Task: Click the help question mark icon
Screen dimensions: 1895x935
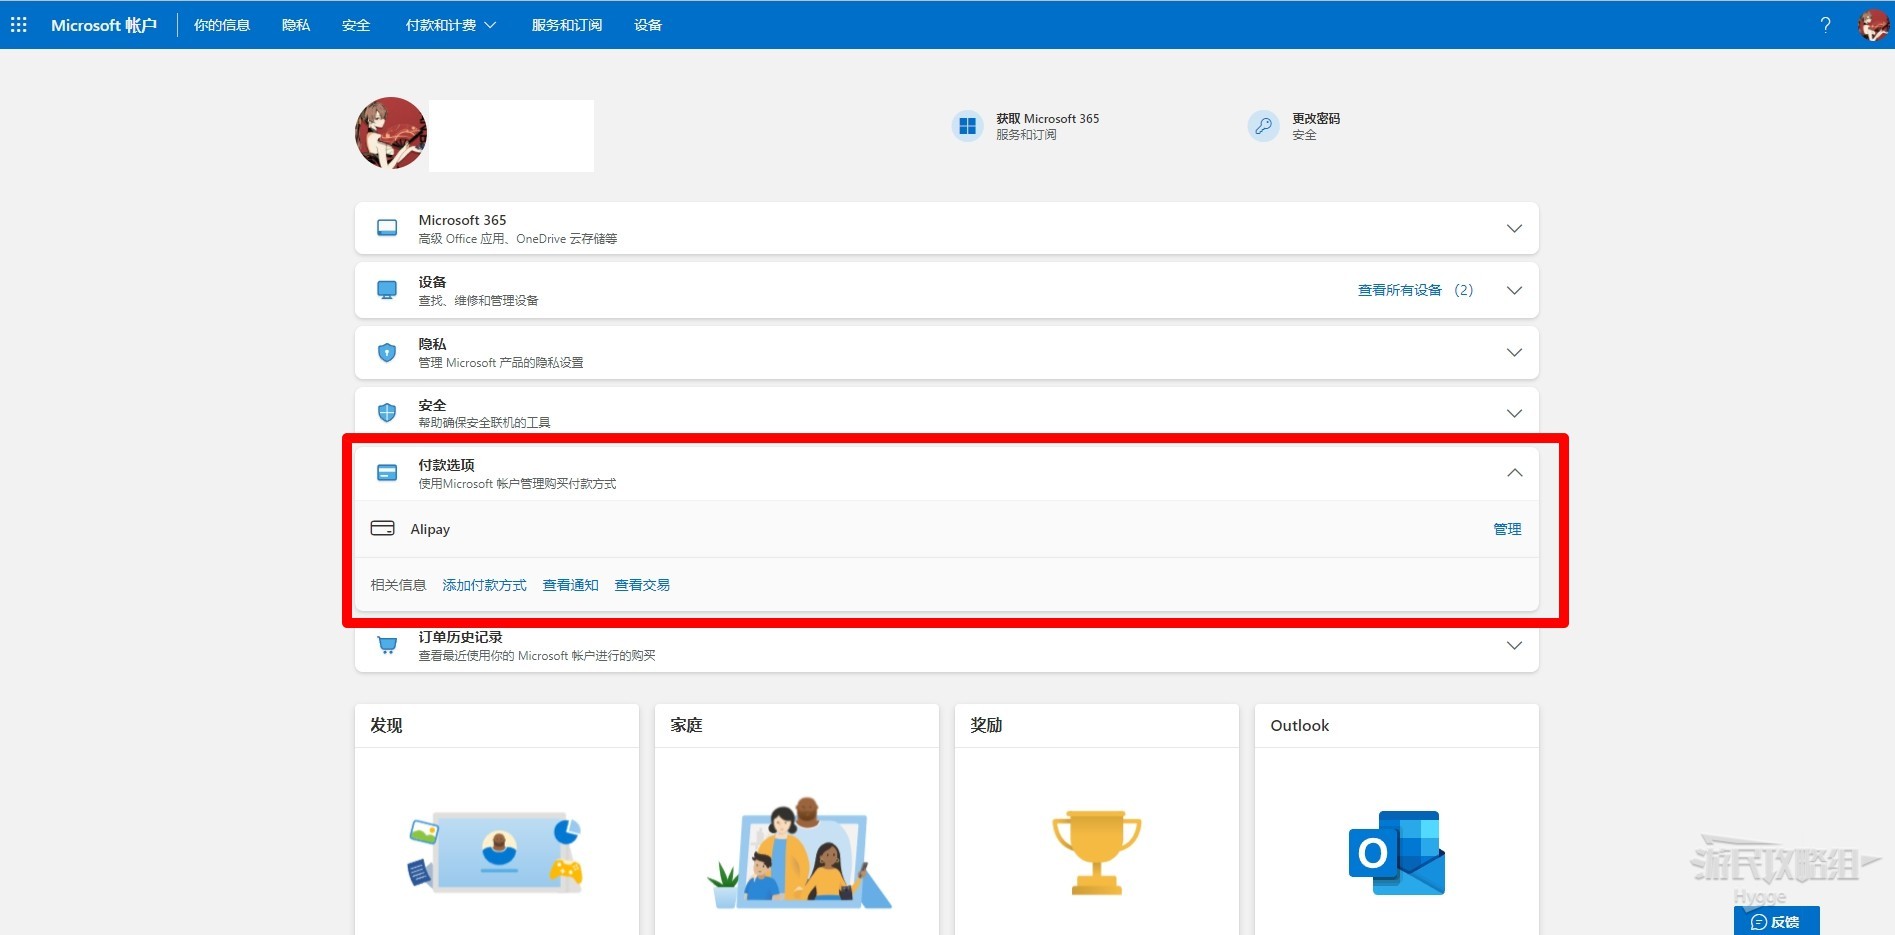Action: click(1825, 25)
